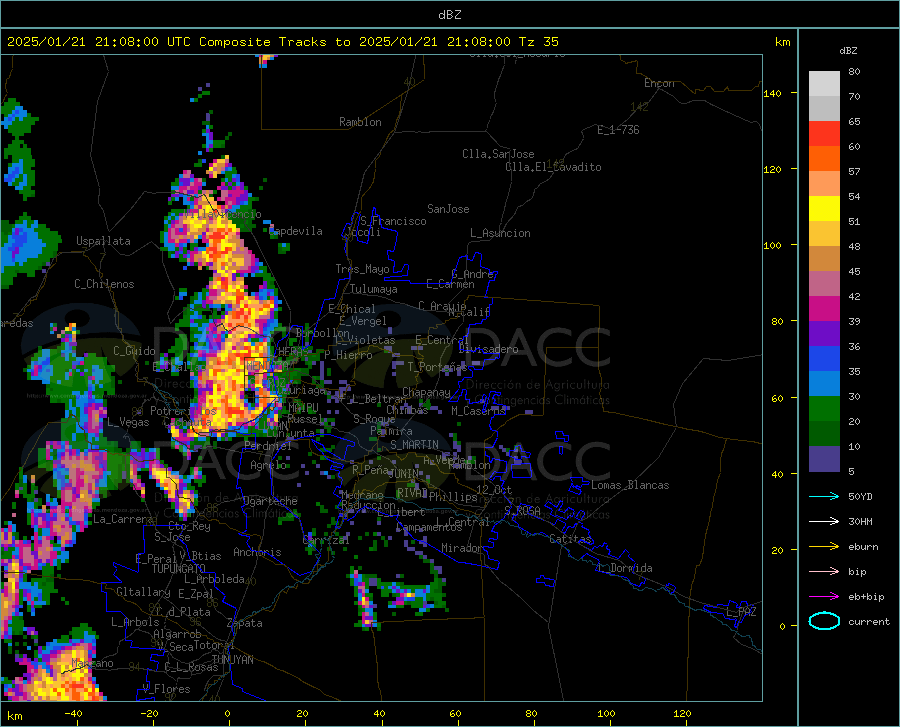
Task: Click the 'S_Francisco' place label
Action: [x=393, y=221]
